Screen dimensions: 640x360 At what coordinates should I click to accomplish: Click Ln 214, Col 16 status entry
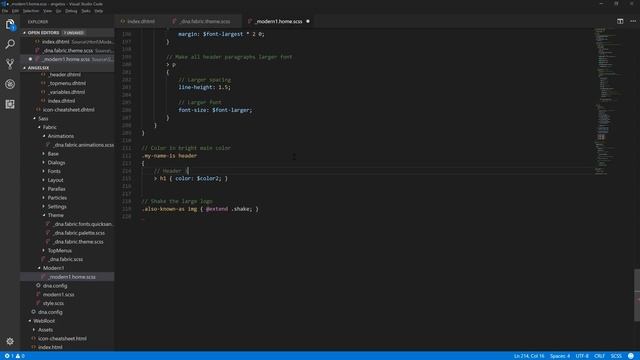[529, 356]
